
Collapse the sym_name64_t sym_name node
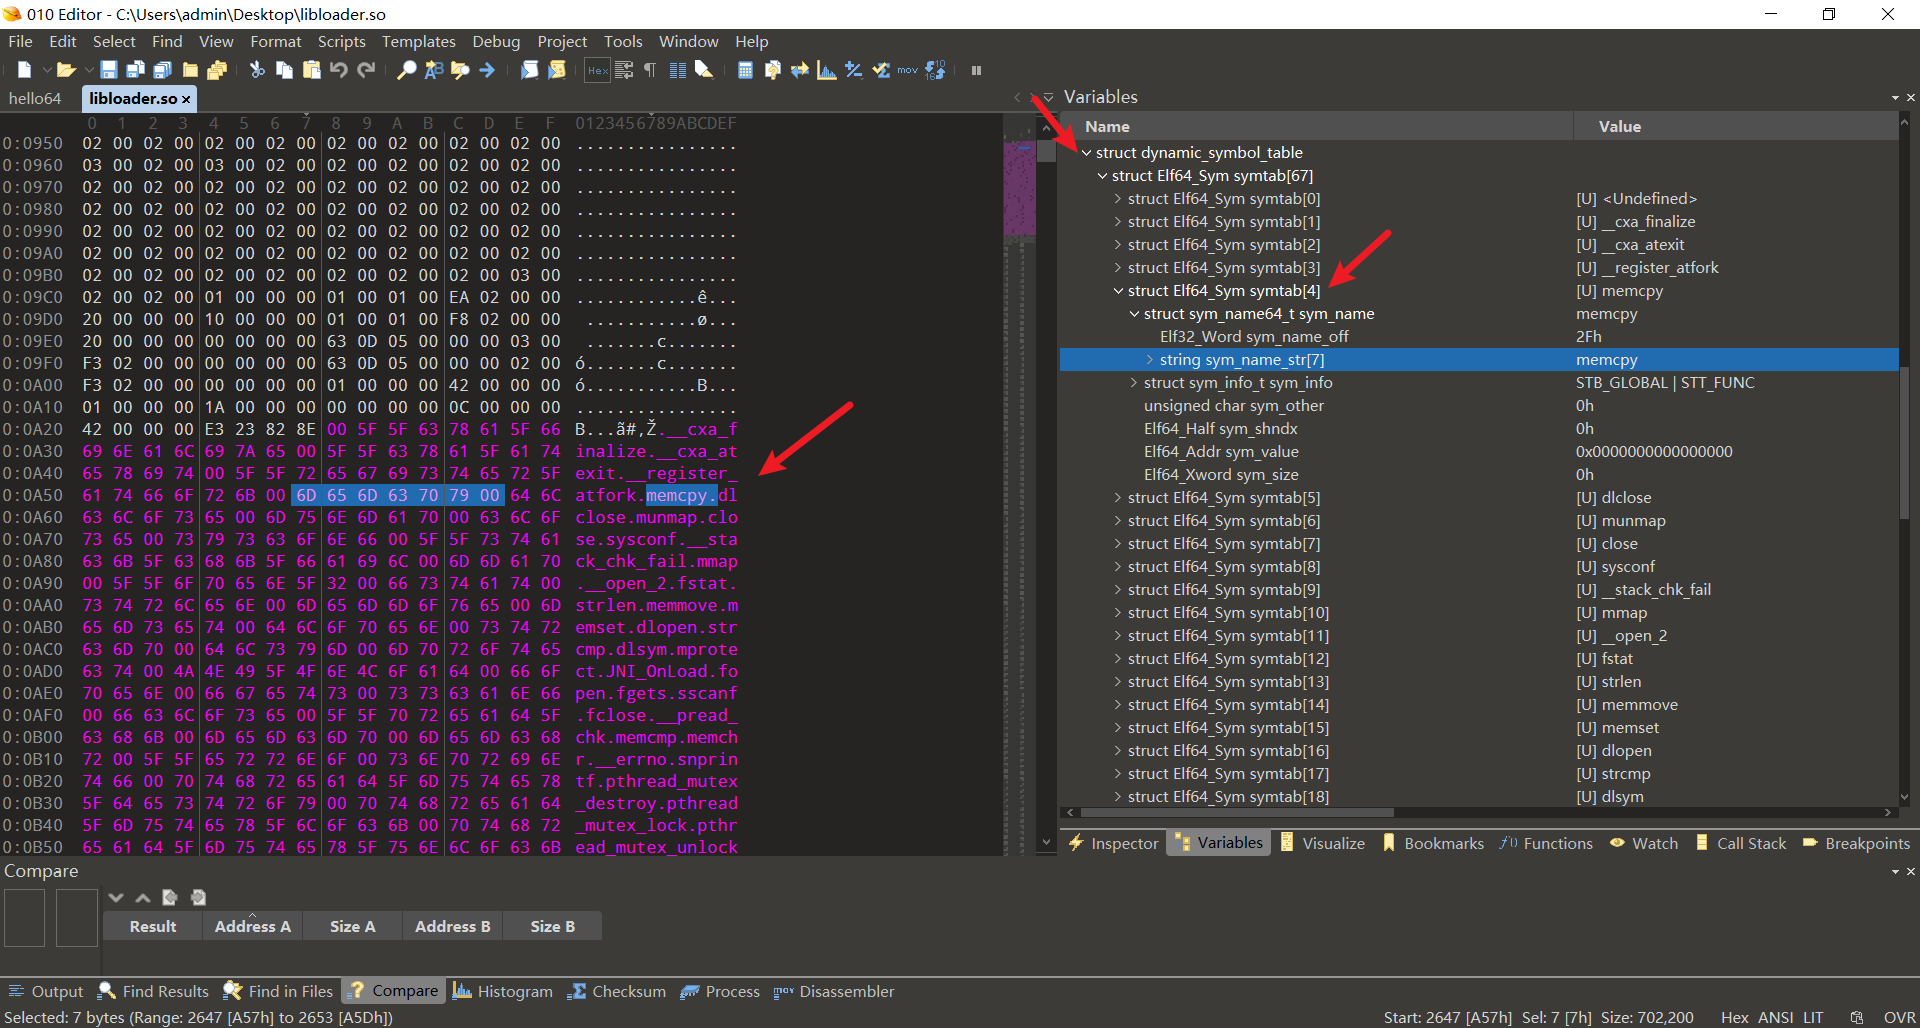[x=1134, y=314]
